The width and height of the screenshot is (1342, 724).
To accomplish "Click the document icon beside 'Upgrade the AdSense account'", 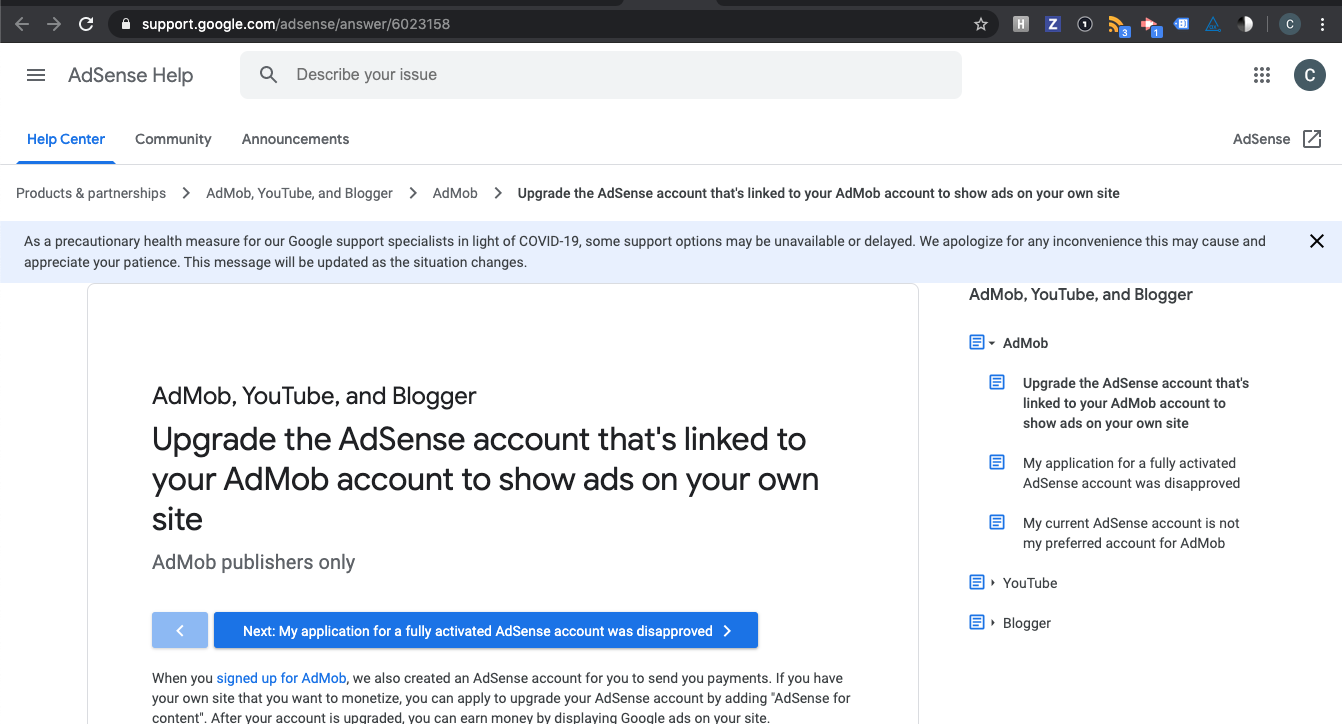I will click(997, 382).
